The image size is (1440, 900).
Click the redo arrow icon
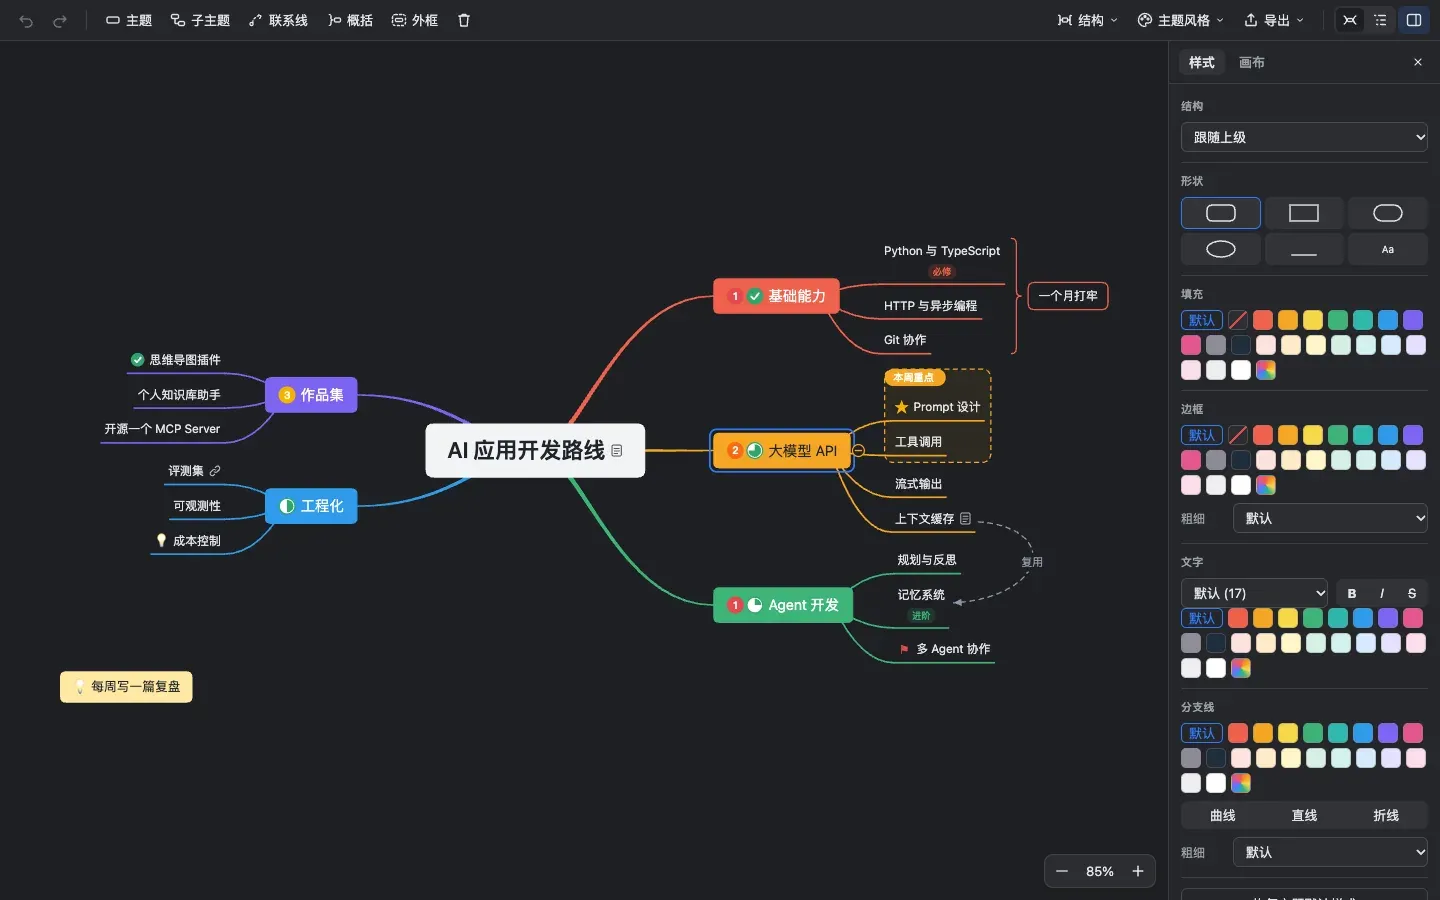coord(60,20)
